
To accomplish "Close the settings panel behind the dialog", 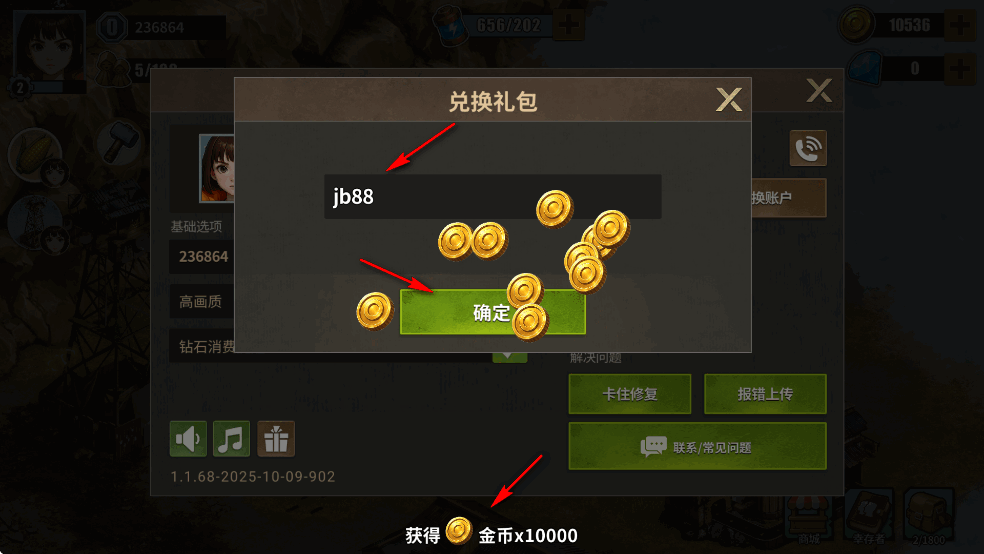I will [819, 90].
